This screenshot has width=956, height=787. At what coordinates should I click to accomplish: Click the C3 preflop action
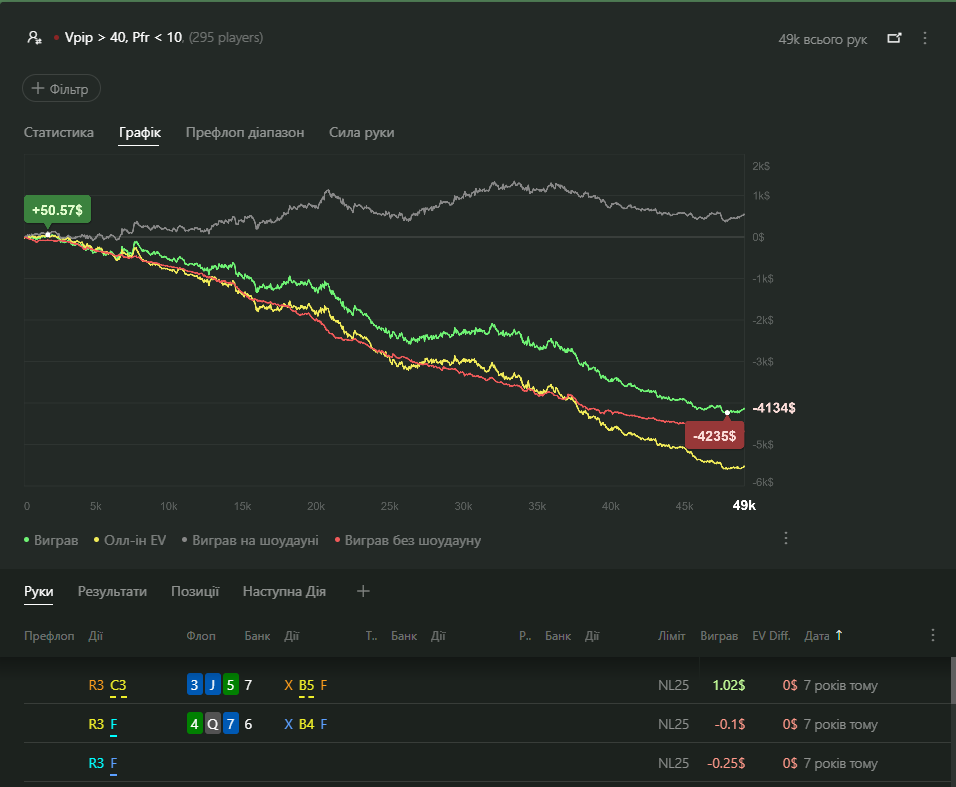[118, 685]
